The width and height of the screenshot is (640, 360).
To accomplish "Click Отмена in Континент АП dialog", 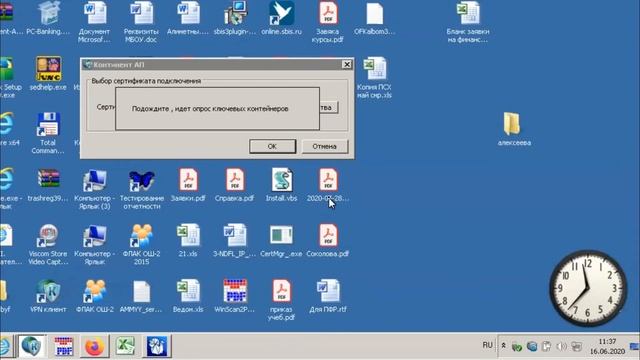I will pos(324,146).
